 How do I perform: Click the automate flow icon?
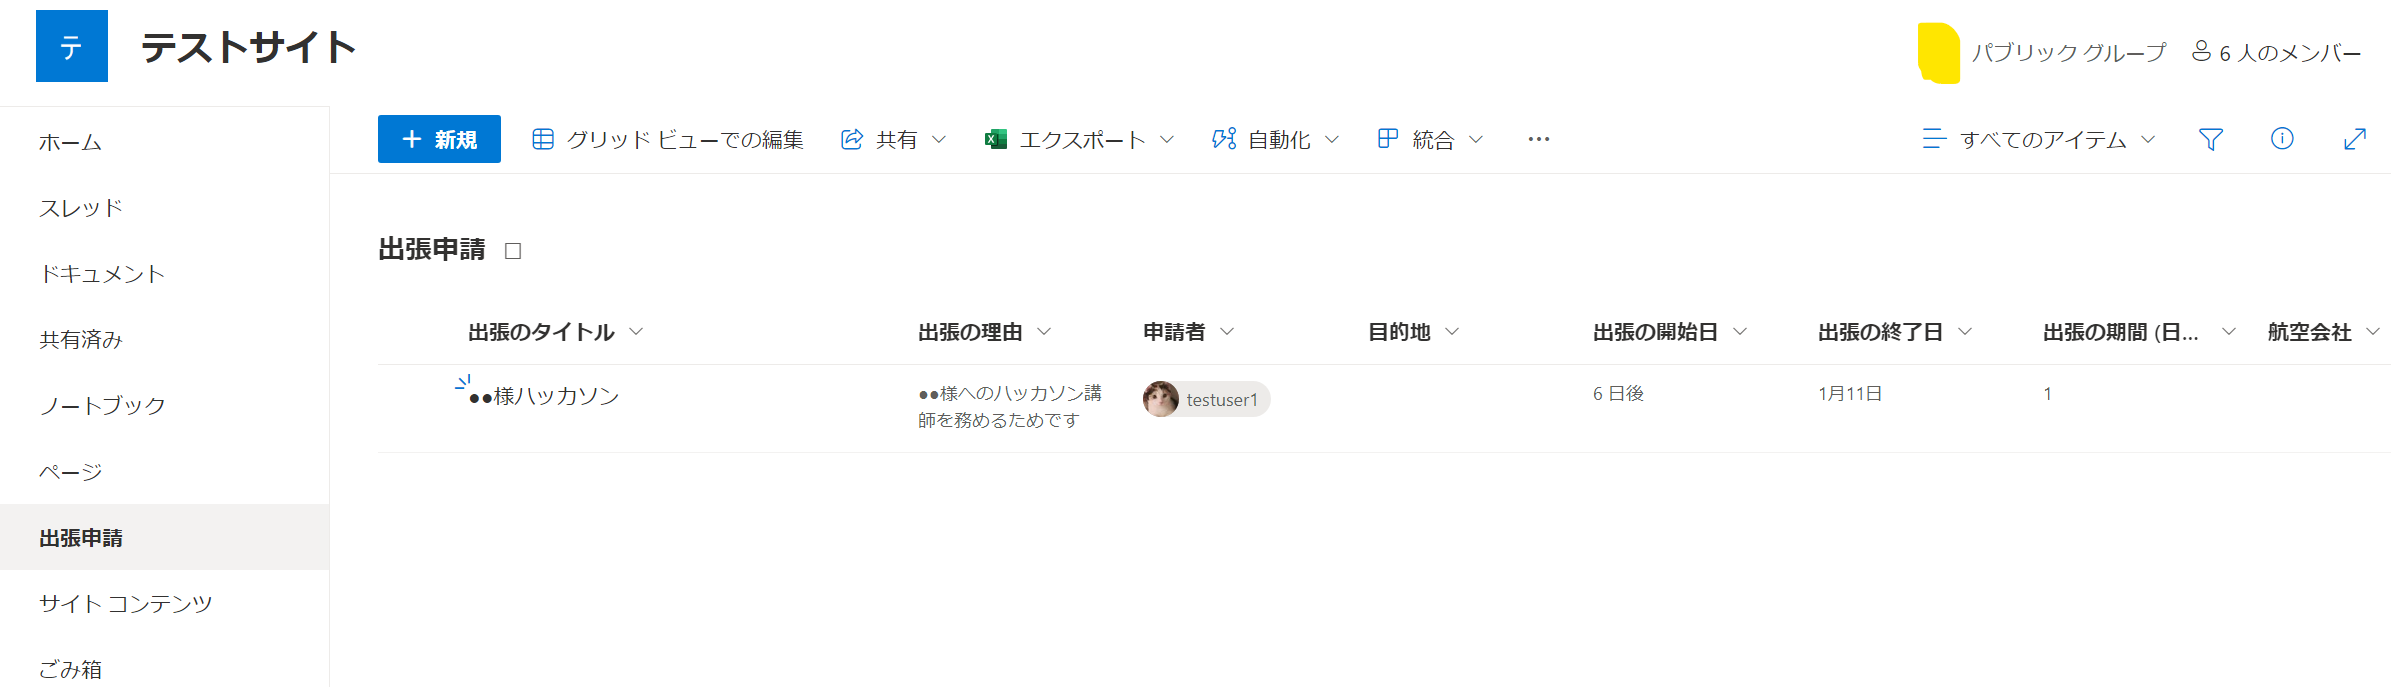pos(1224,139)
